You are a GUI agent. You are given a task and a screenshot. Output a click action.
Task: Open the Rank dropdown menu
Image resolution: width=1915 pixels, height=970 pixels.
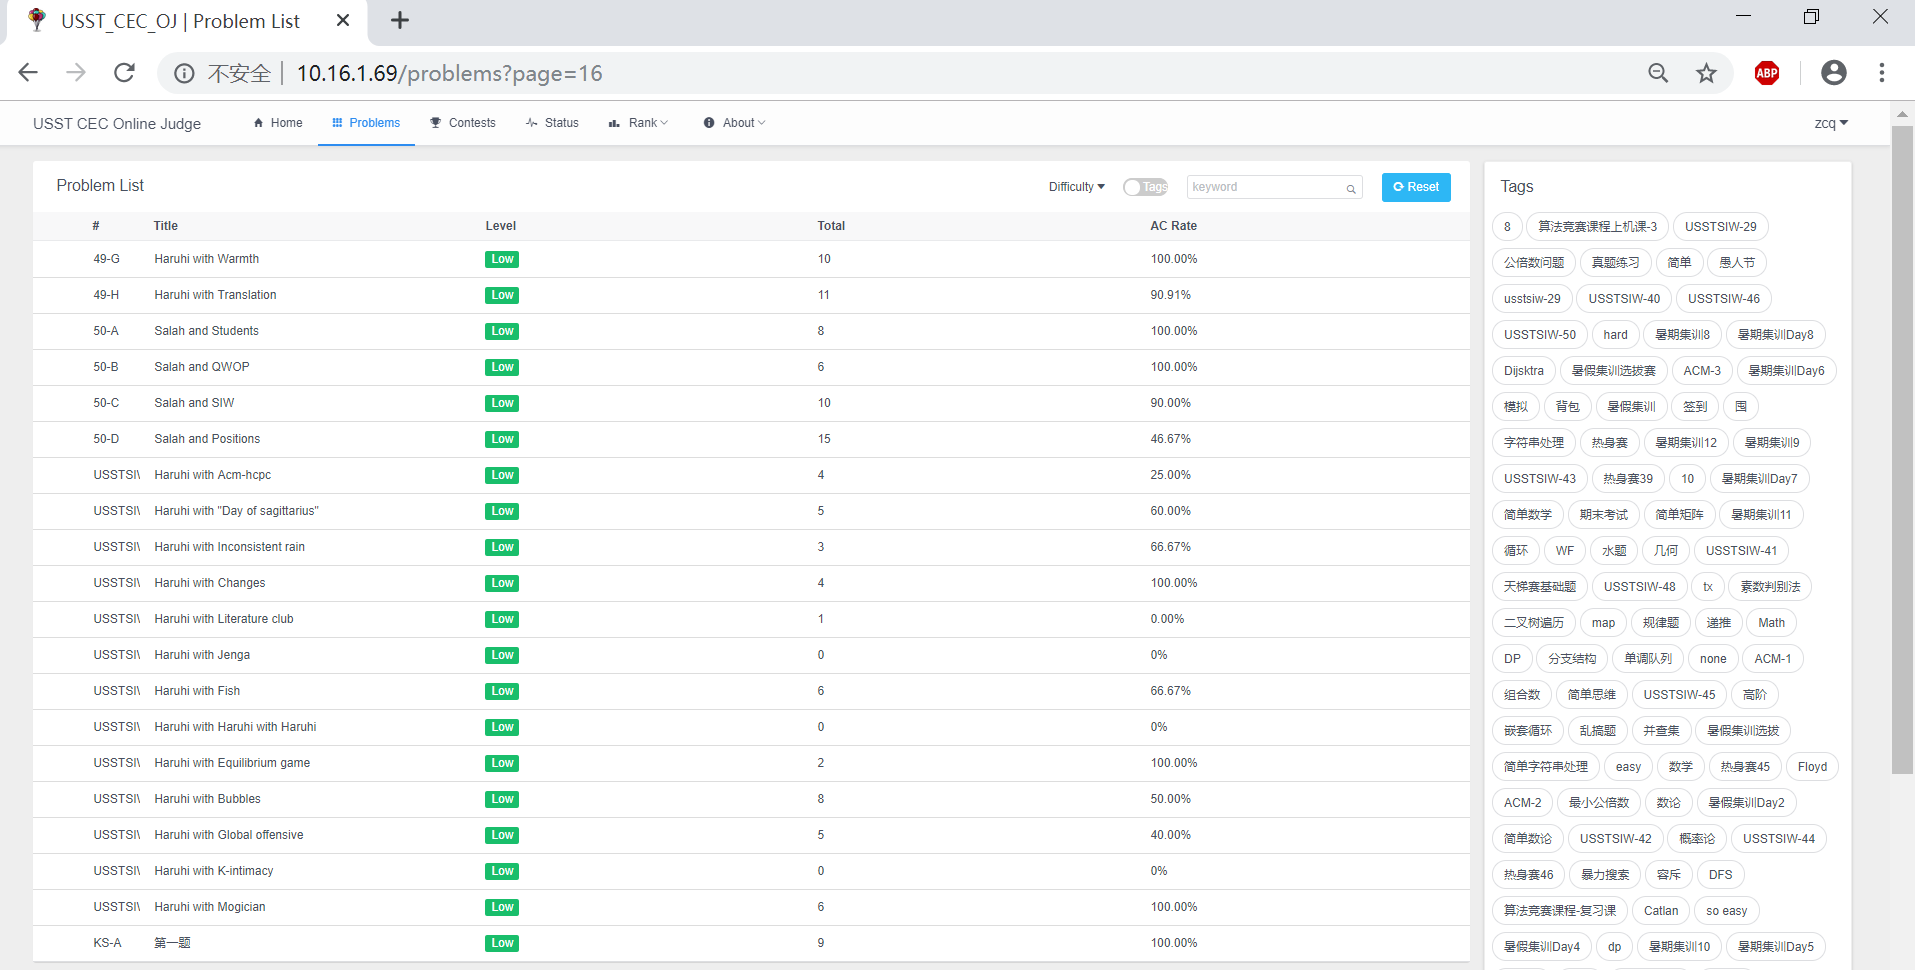click(x=638, y=123)
